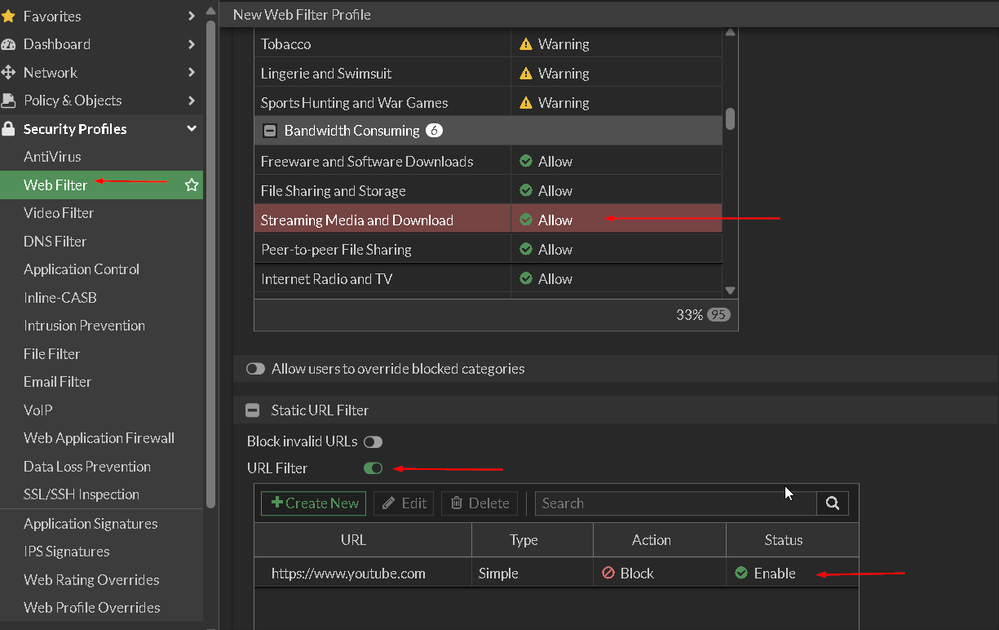The image size is (999, 630).
Task: Click the minus icon beside Static URL Filter
Action: pos(253,410)
